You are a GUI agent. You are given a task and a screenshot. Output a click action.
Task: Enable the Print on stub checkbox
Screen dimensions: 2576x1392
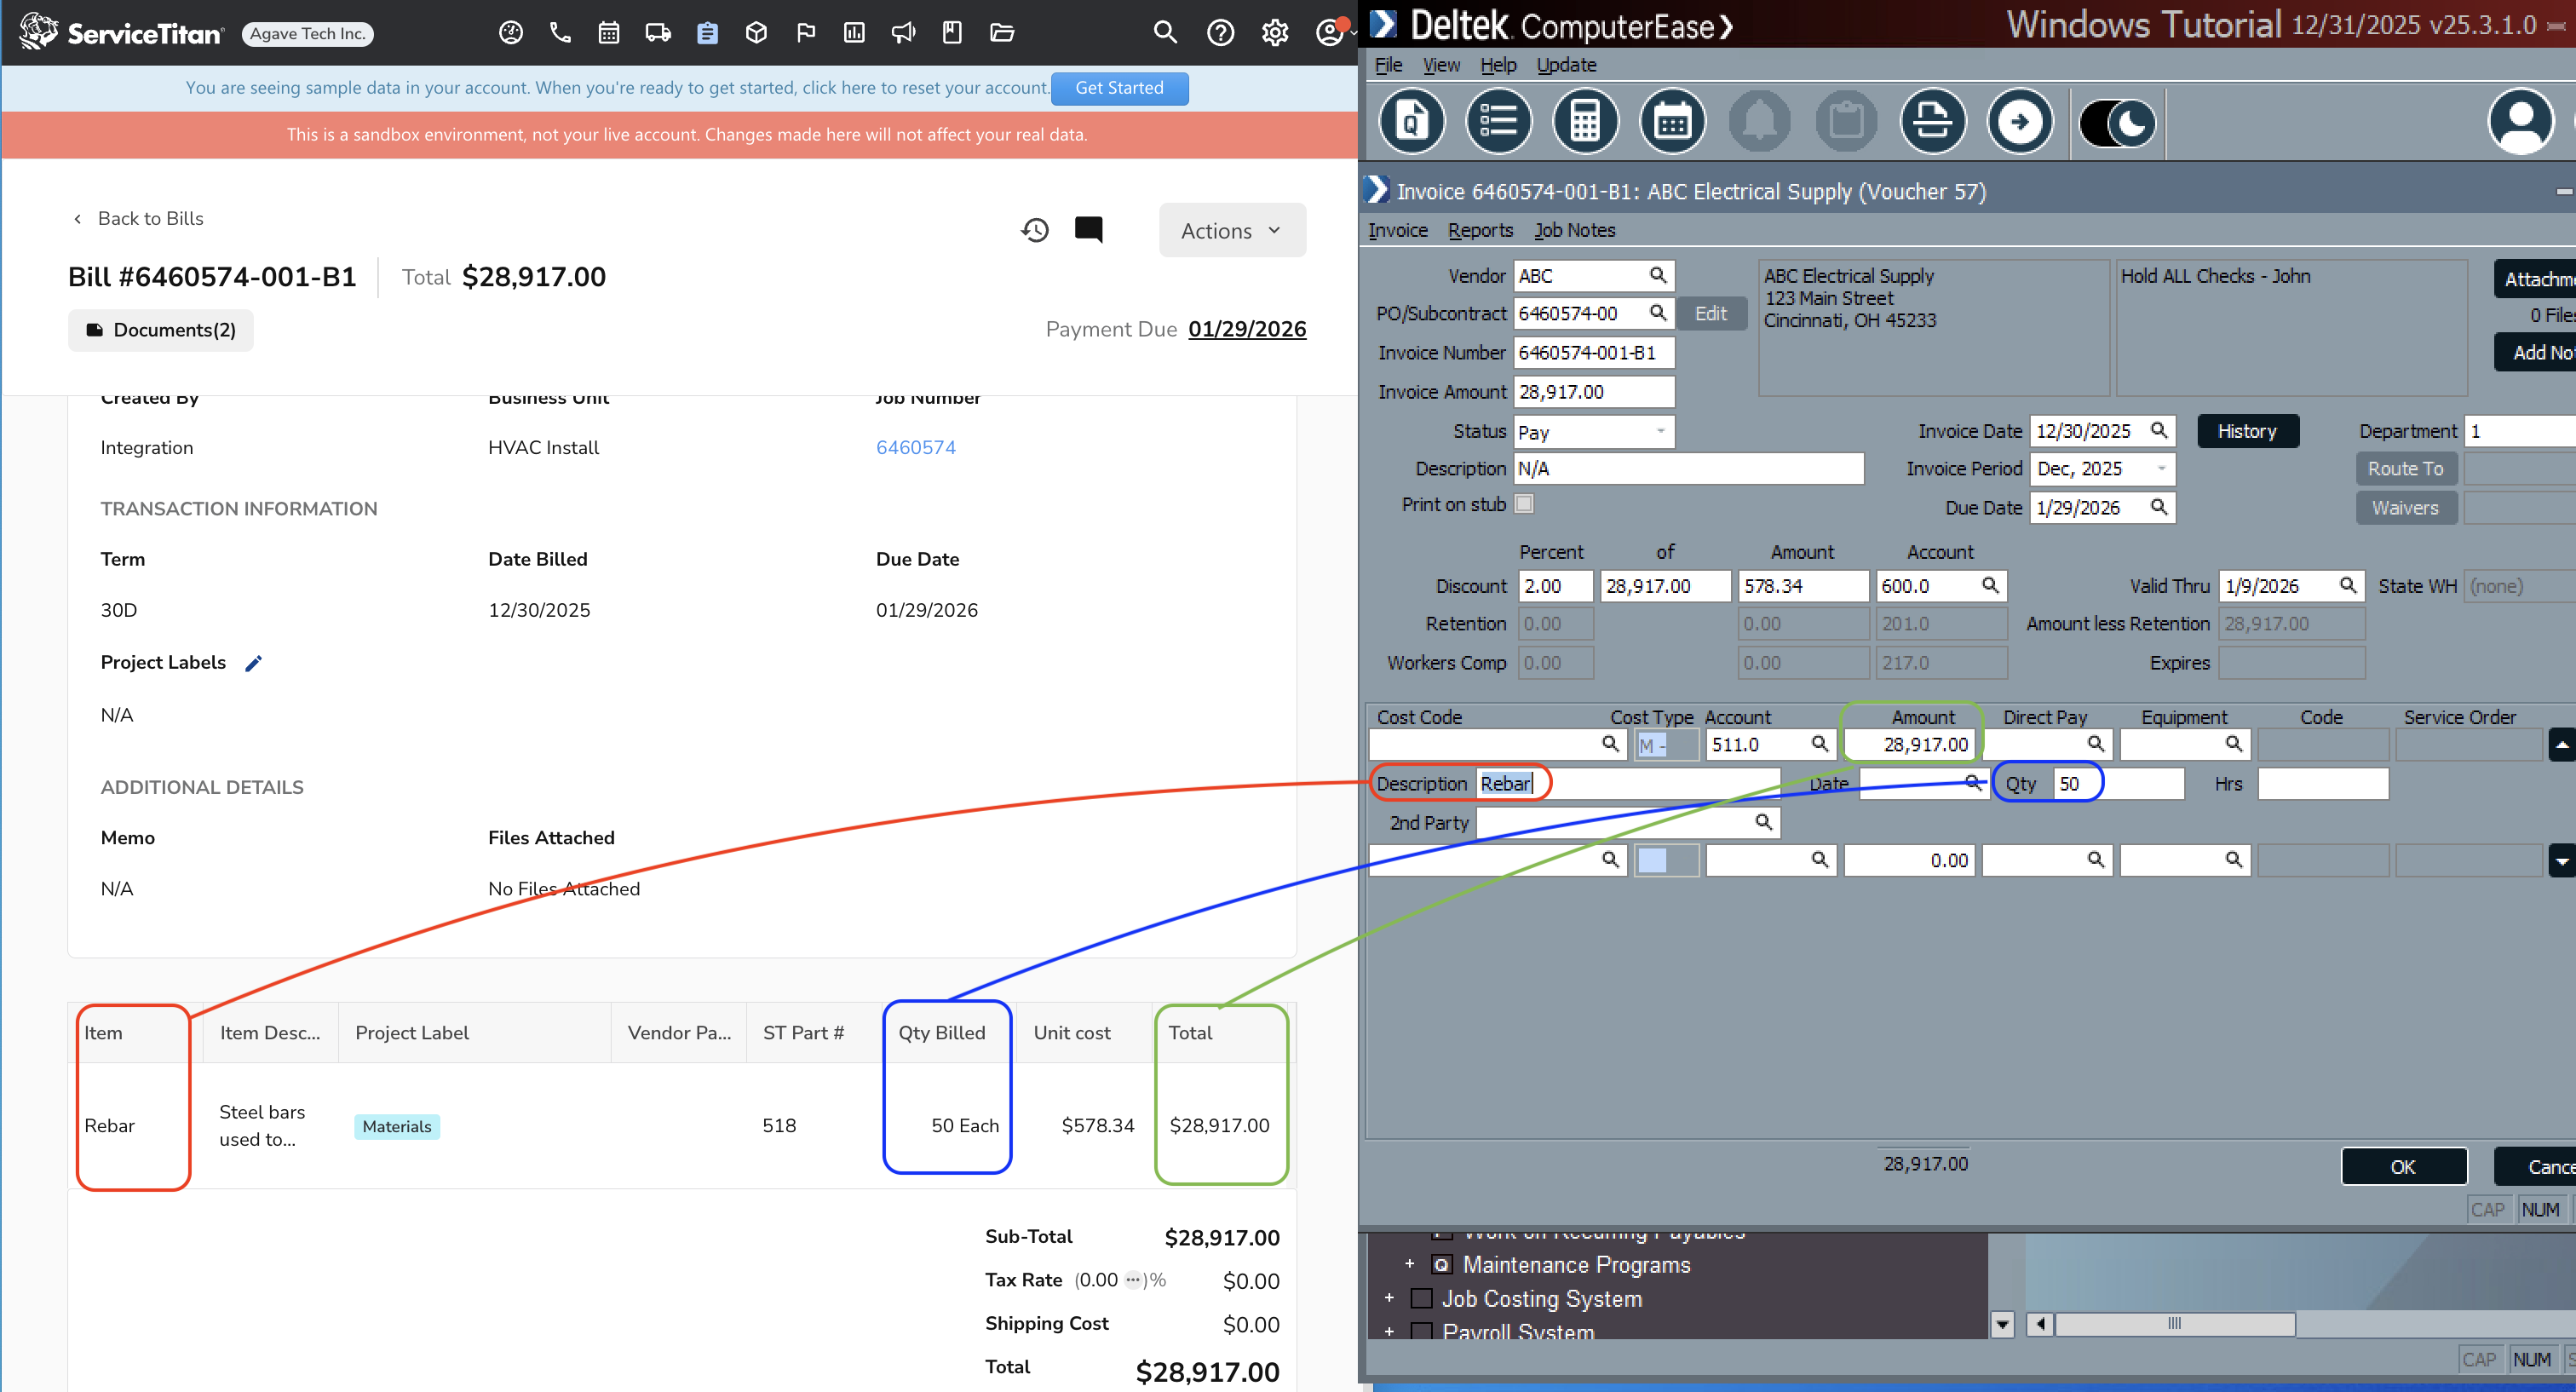[x=1524, y=504]
